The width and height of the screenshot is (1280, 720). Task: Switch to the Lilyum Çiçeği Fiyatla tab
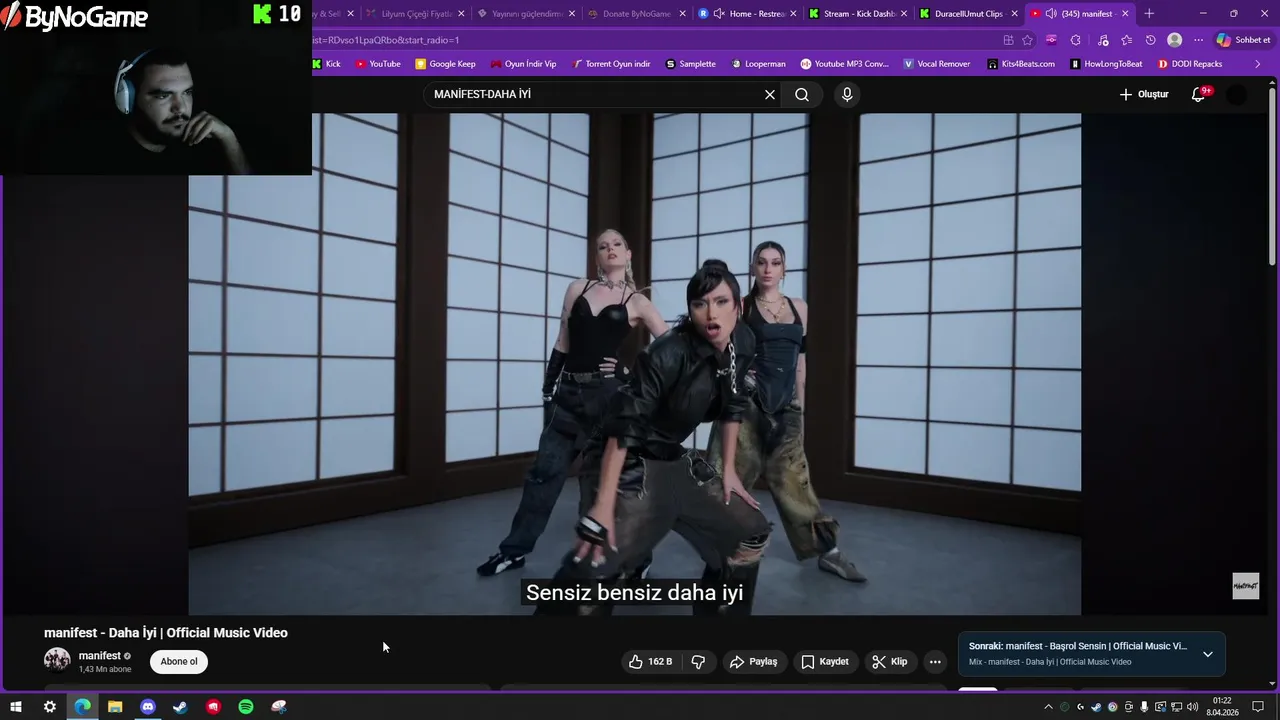pyautogui.click(x=416, y=14)
